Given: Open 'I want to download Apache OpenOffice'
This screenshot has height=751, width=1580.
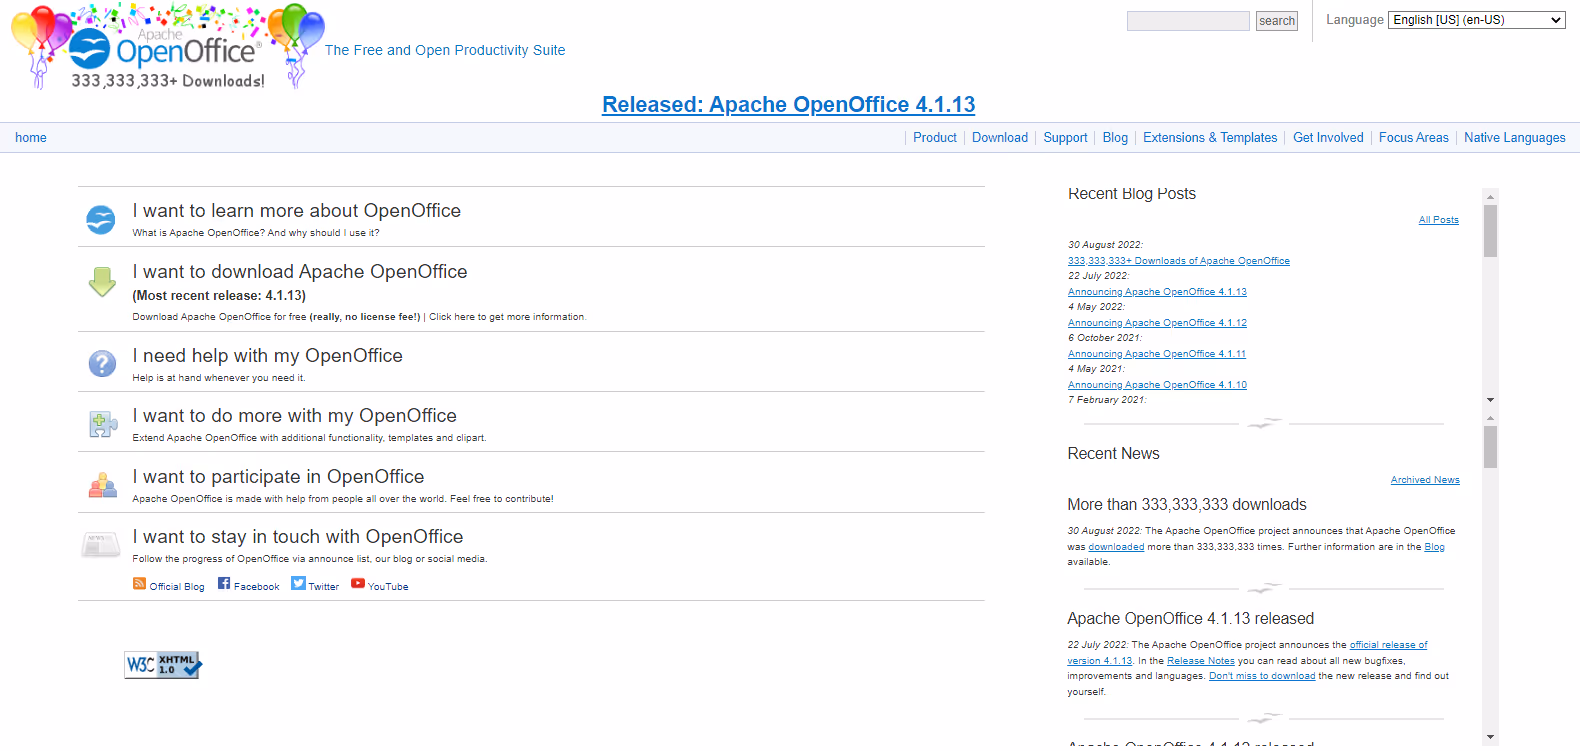Looking at the screenshot, I should click(x=300, y=272).
